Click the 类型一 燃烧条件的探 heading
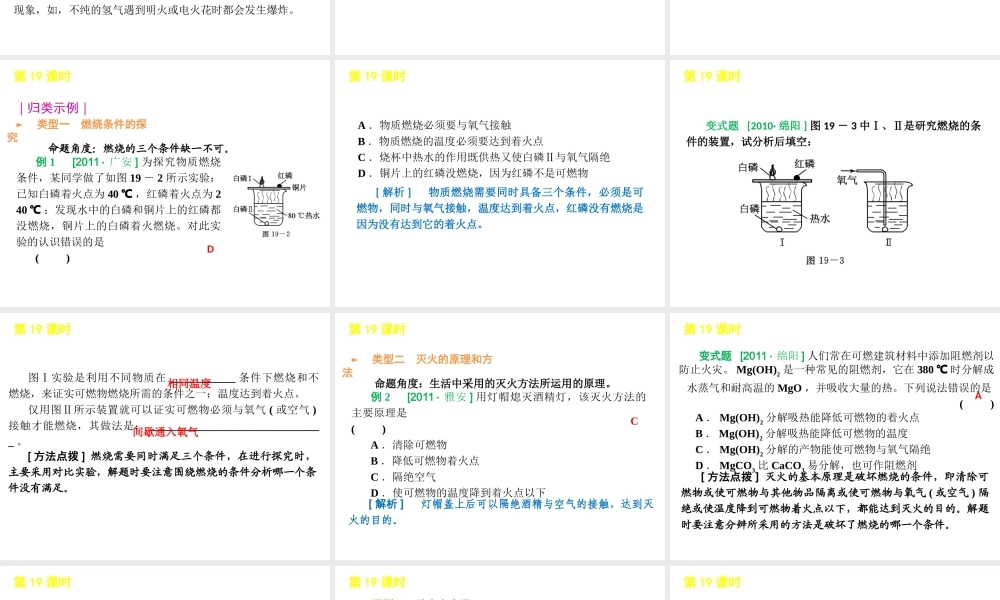This screenshot has width=1000, height=600. (x=91, y=124)
